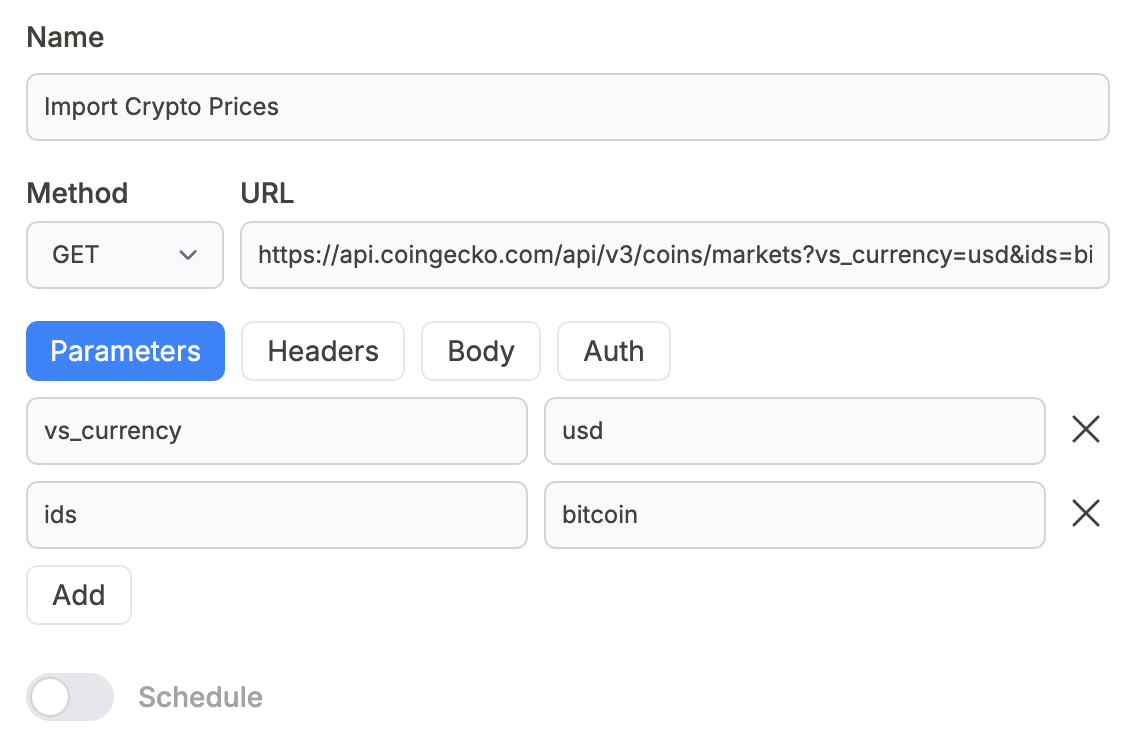This screenshot has height=745, width=1137.
Task: Click into the URL field
Action: pos(674,255)
